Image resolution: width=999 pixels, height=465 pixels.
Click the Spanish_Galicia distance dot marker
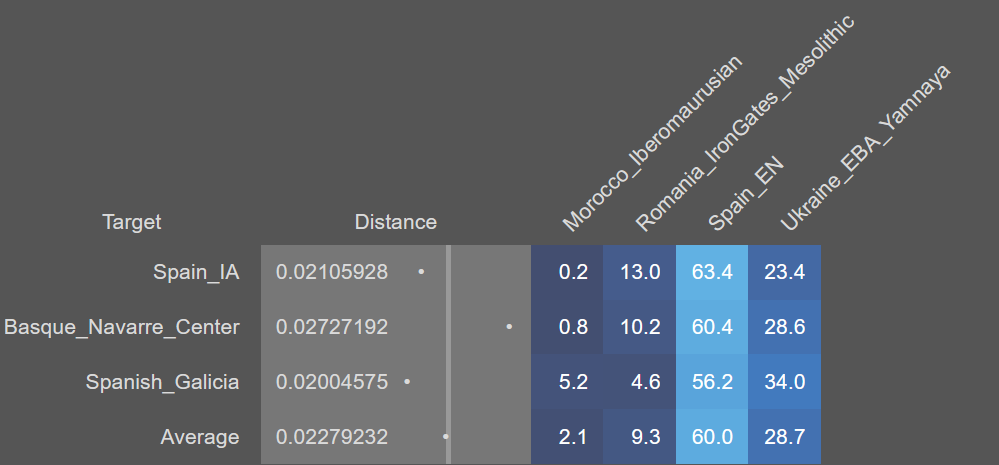407,382
